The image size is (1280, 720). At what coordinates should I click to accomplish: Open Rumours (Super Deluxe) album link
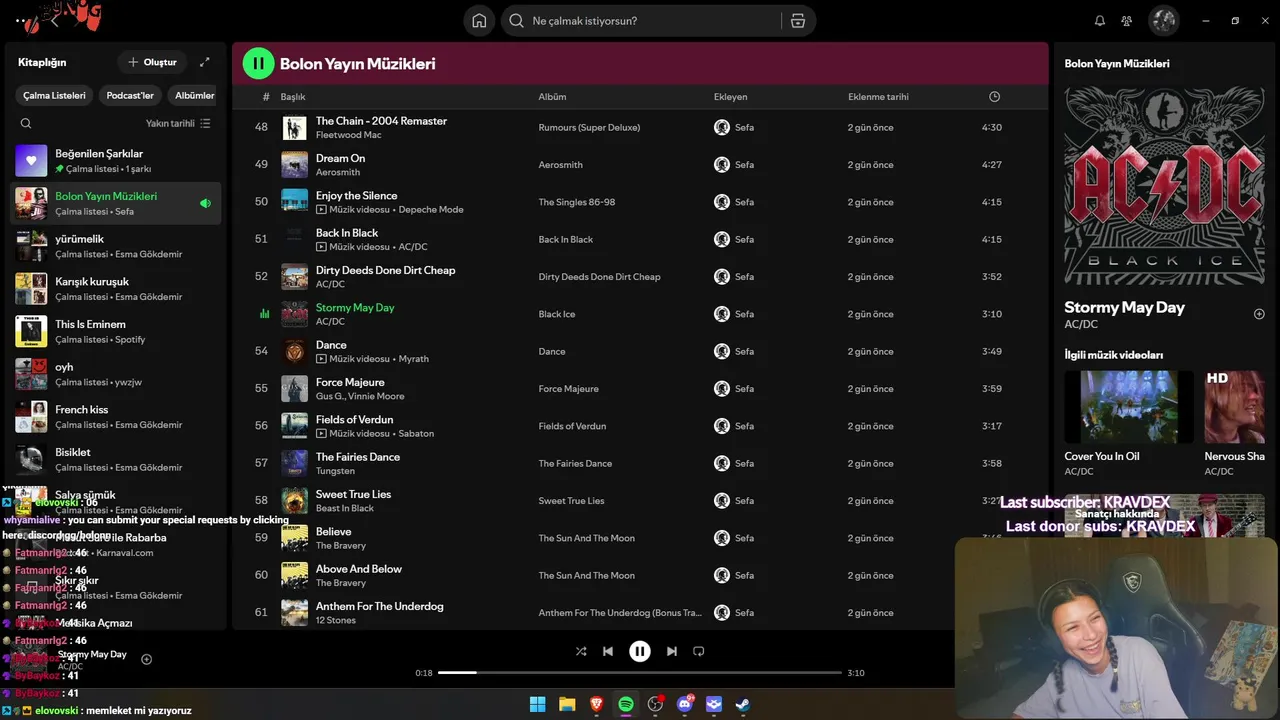(589, 127)
